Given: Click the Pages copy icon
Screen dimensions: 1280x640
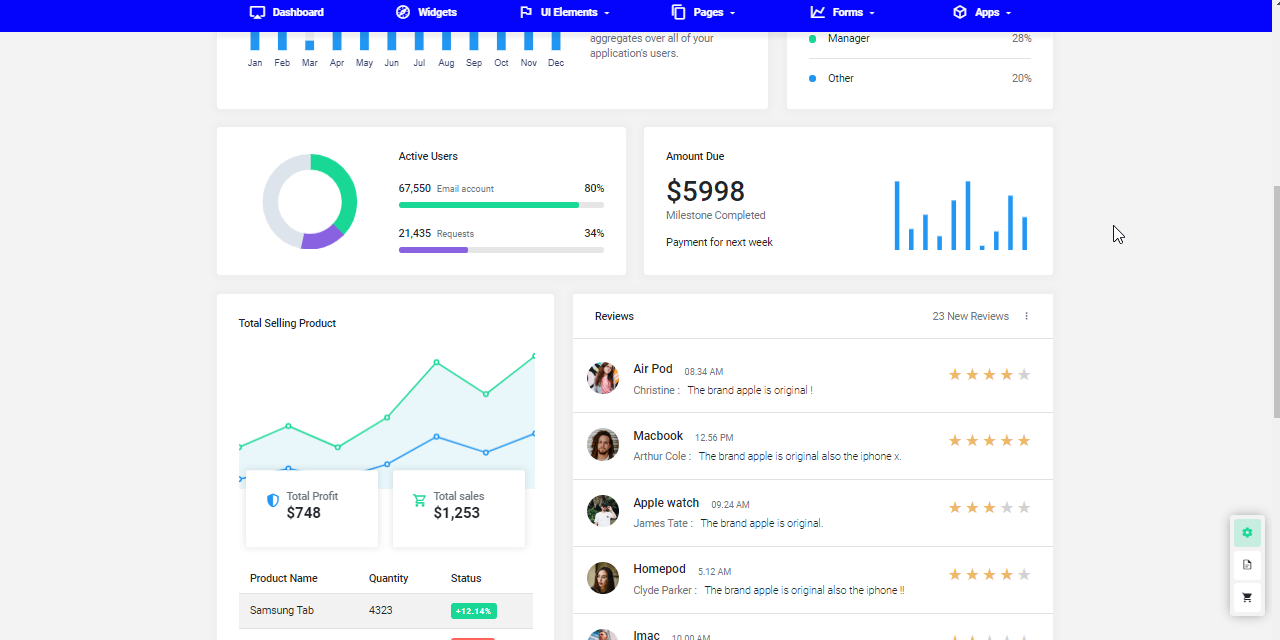Looking at the screenshot, I should click(x=678, y=12).
